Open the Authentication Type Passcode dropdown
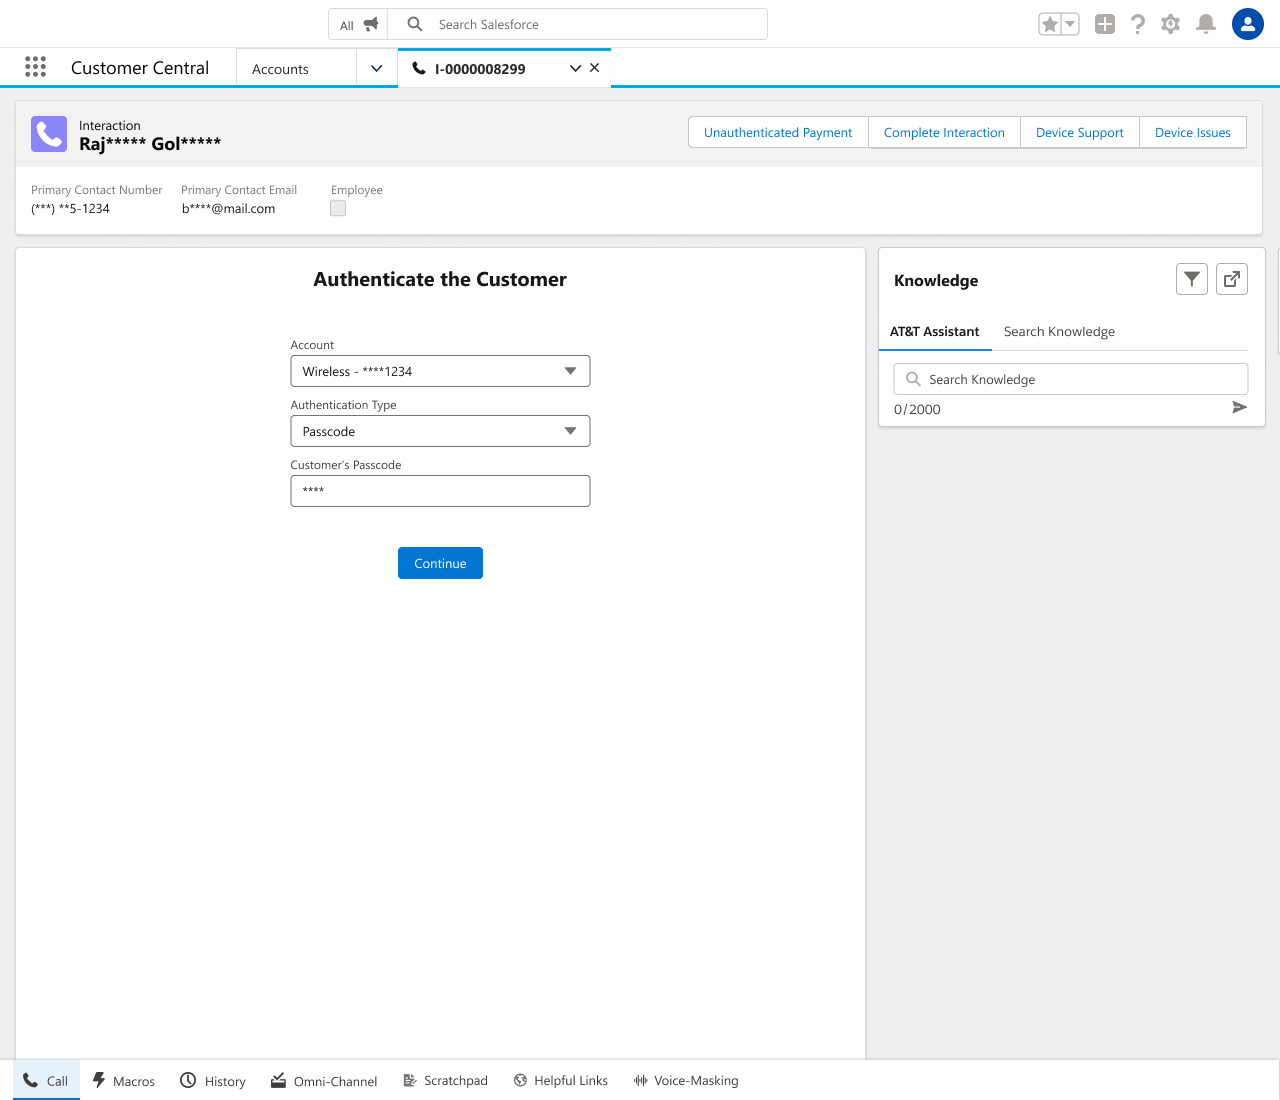Screen dimensions: 1280x1100 click(440, 431)
